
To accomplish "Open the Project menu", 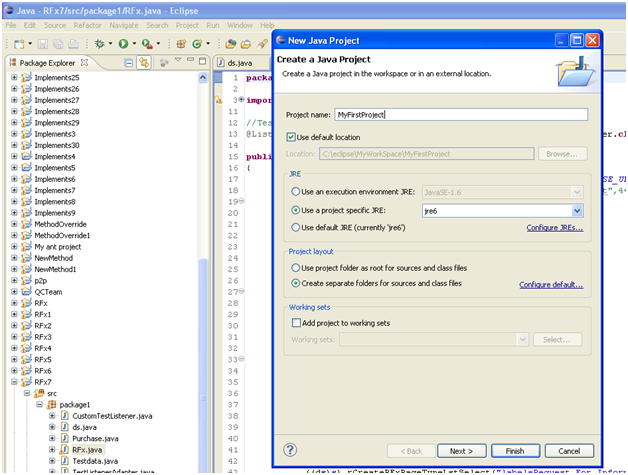I will [187, 25].
